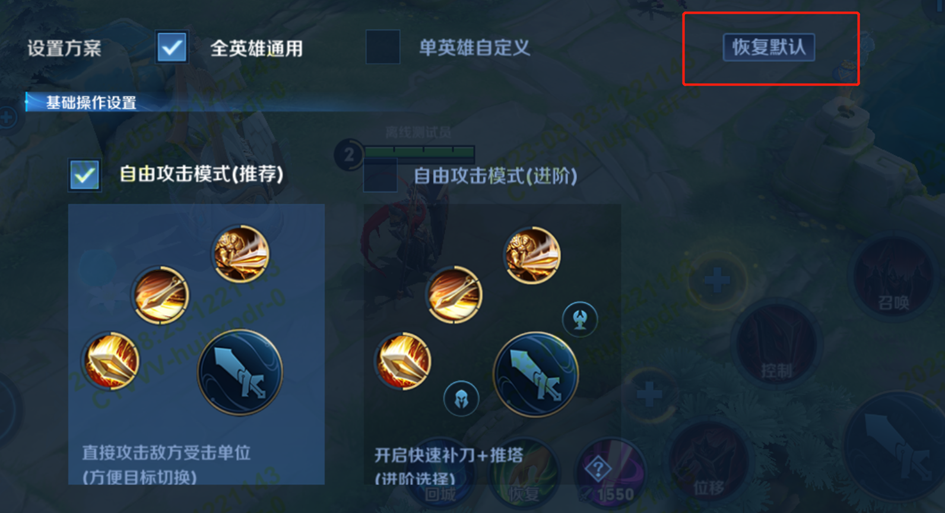Tap flaming sword skill icon in 推荐 panel
This screenshot has height=513, width=945.
point(160,295)
